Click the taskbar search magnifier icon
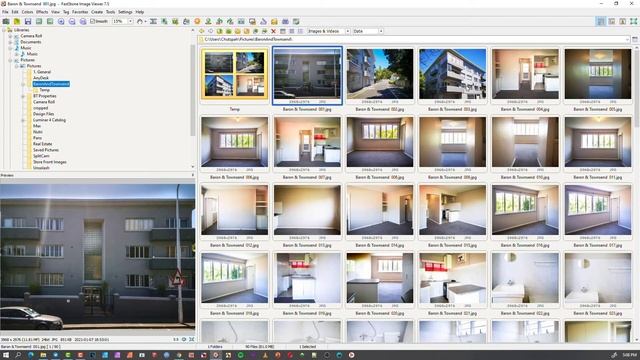The image size is (640, 360). pyautogui.click(x=18, y=355)
